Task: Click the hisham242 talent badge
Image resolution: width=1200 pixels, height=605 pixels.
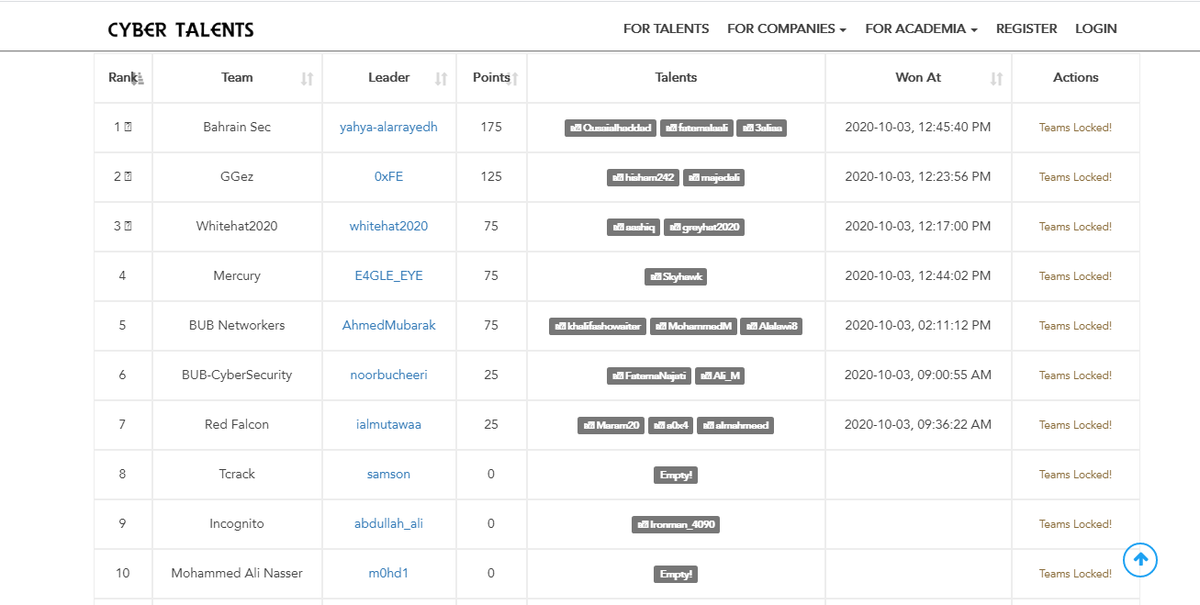Action: pyautogui.click(x=643, y=178)
